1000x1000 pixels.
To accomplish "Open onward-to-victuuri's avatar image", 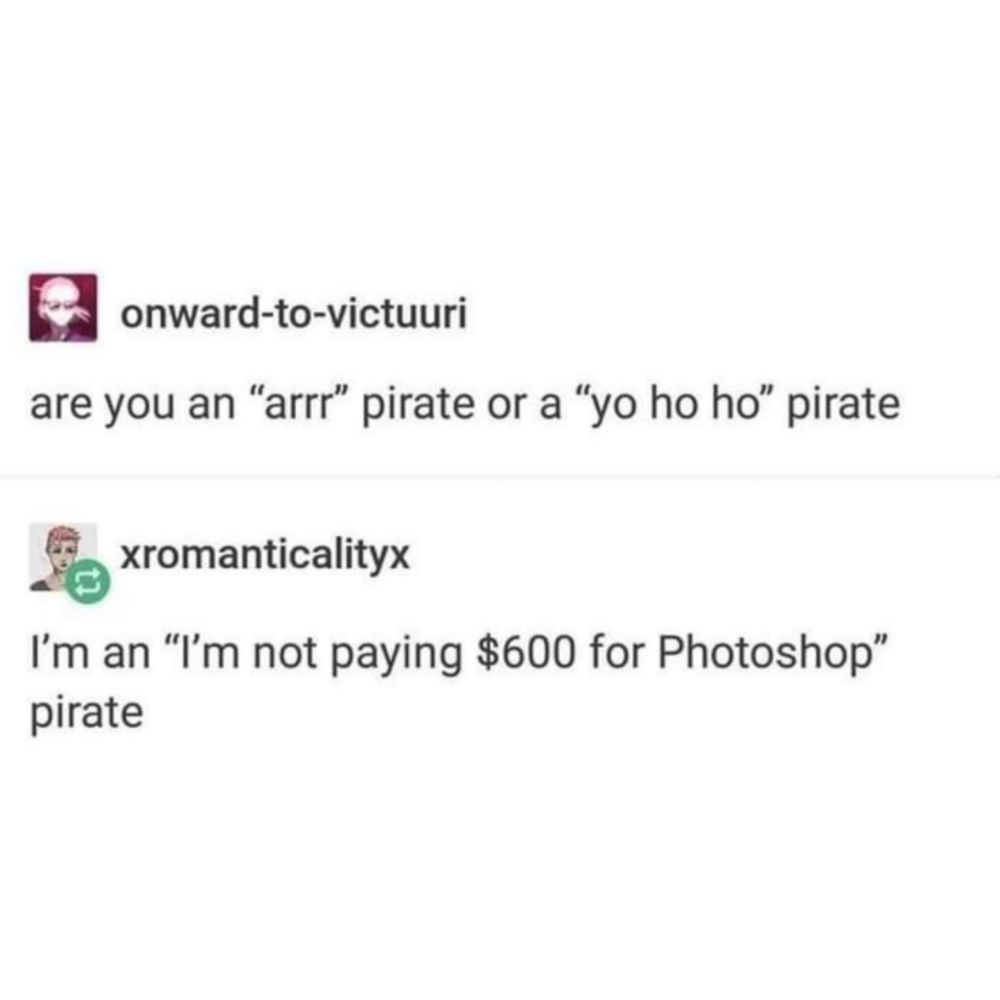I will coord(63,307).
